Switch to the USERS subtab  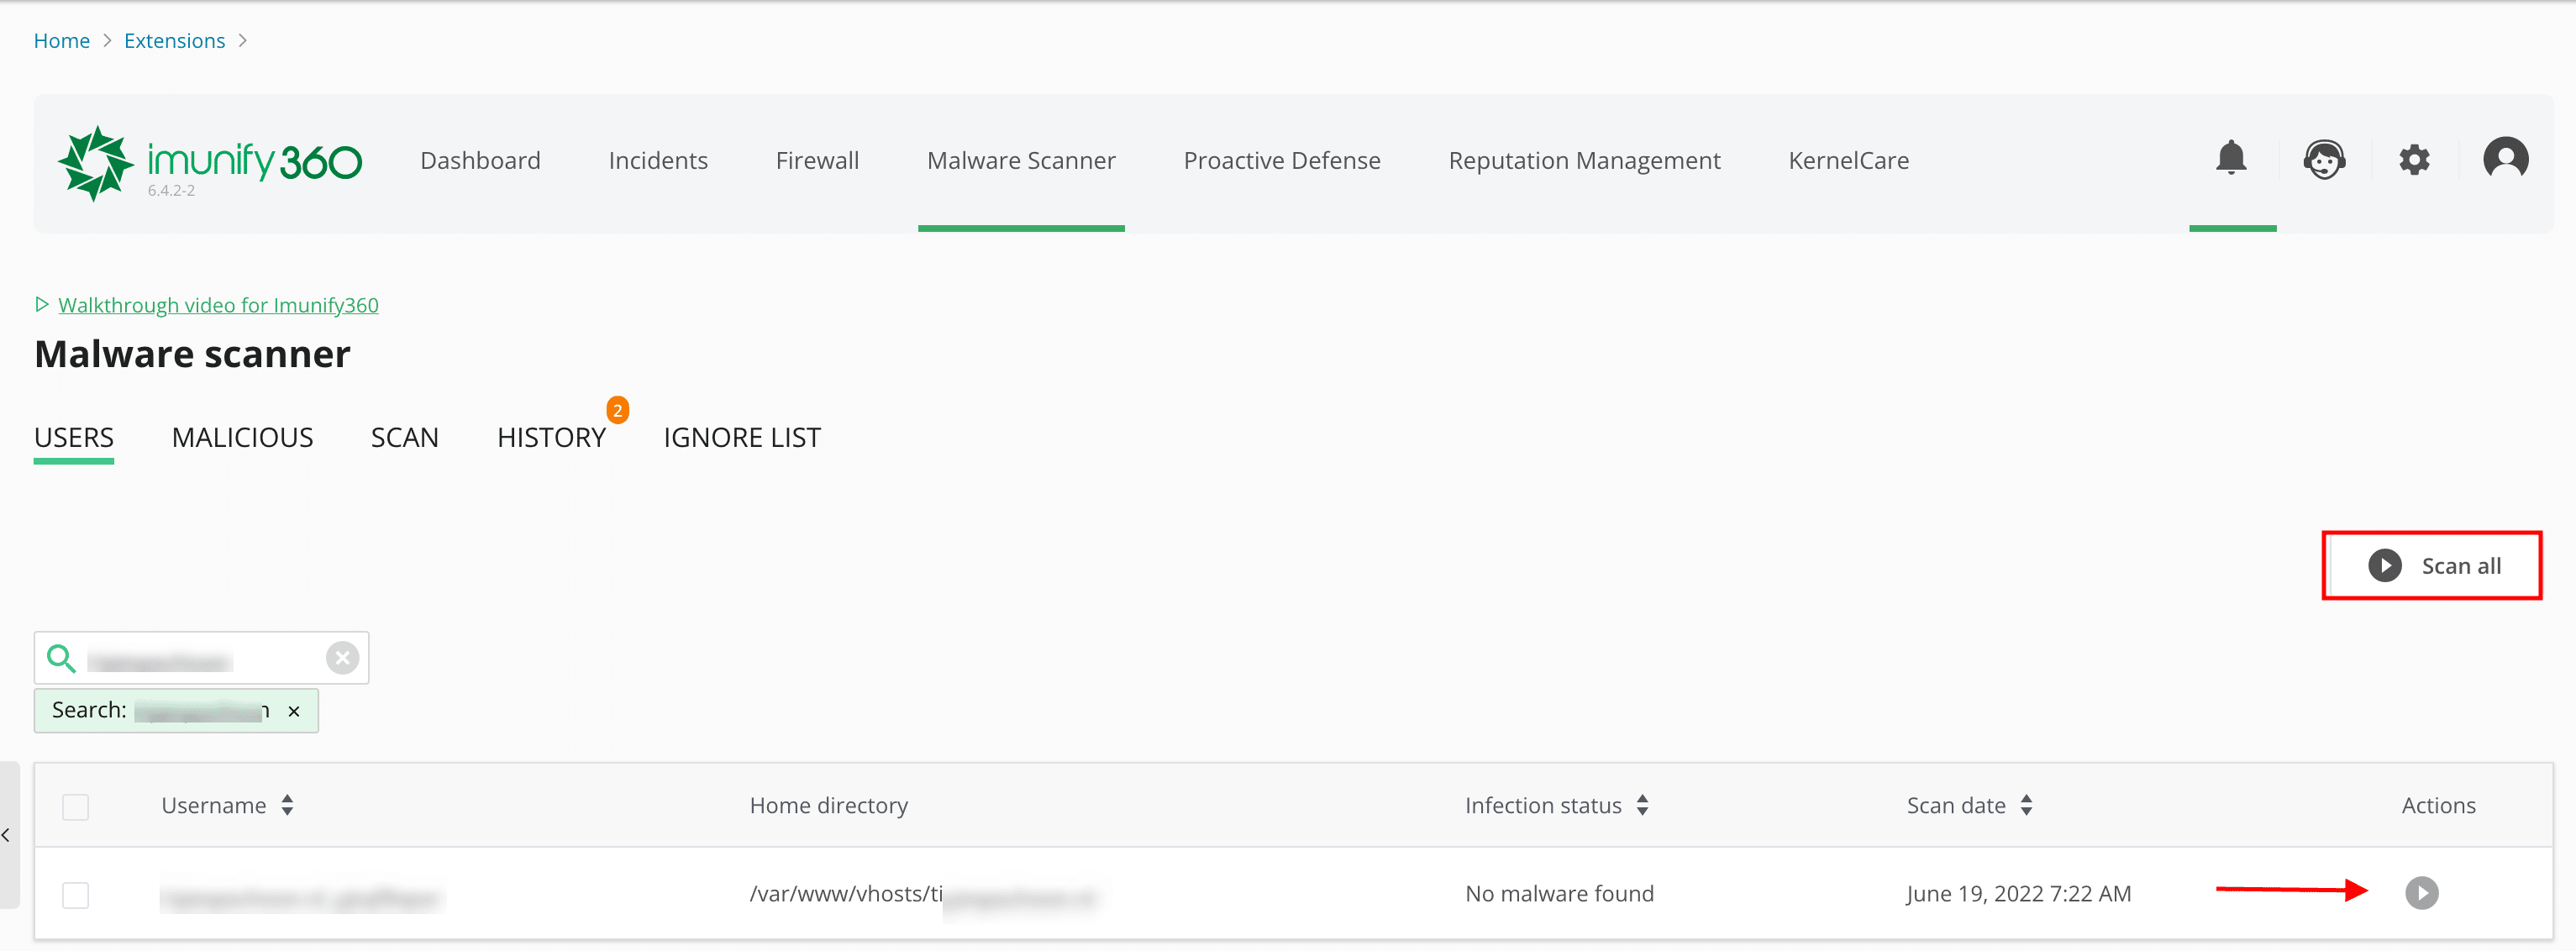pyautogui.click(x=74, y=438)
